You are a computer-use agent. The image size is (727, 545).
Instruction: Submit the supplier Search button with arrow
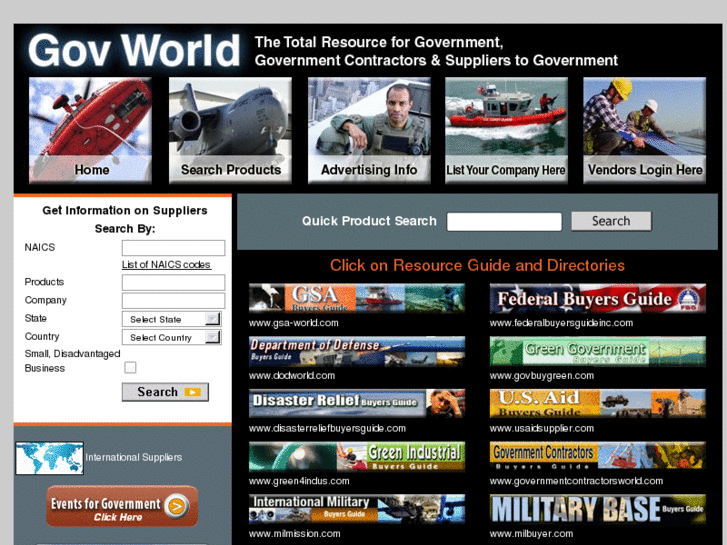165,392
